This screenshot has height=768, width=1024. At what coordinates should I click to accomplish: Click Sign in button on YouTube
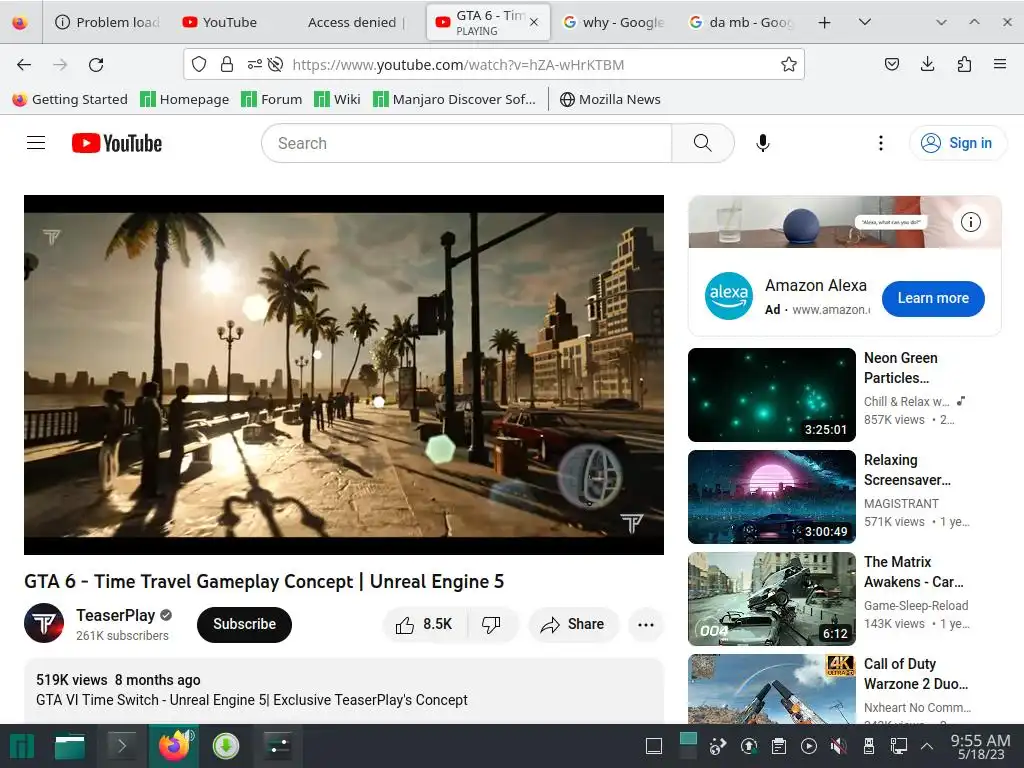coord(957,143)
